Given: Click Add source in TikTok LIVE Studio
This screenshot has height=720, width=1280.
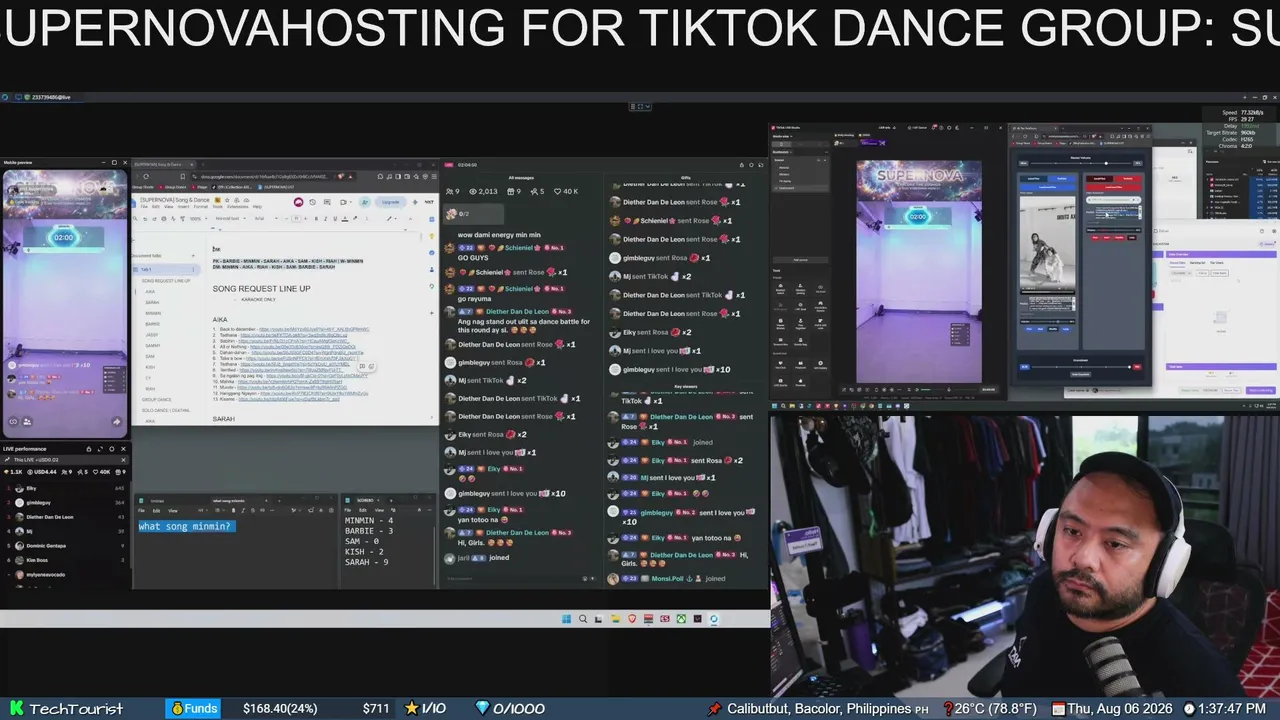Looking at the screenshot, I should [800, 259].
